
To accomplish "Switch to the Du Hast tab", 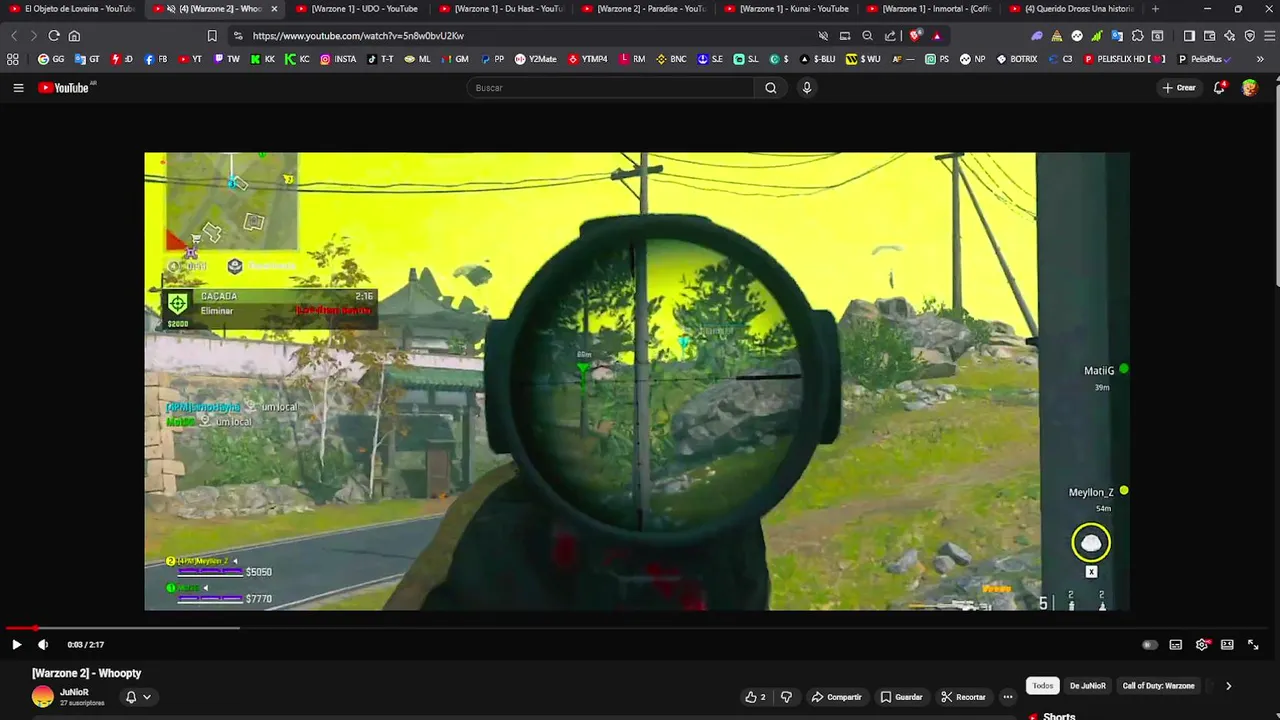I will pyautogui.click(x=500, y=9).
